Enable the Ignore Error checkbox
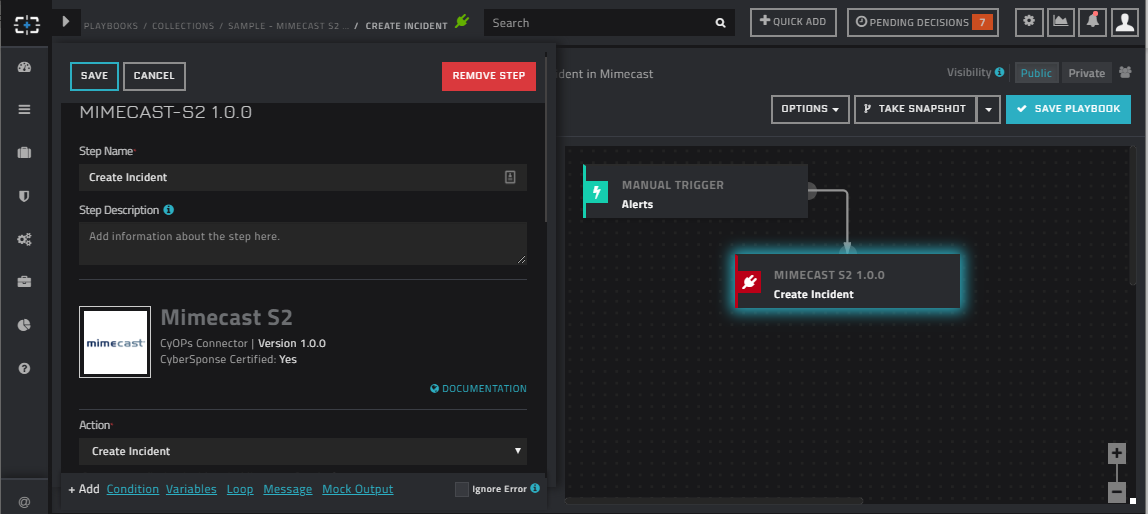 point(461,489)
